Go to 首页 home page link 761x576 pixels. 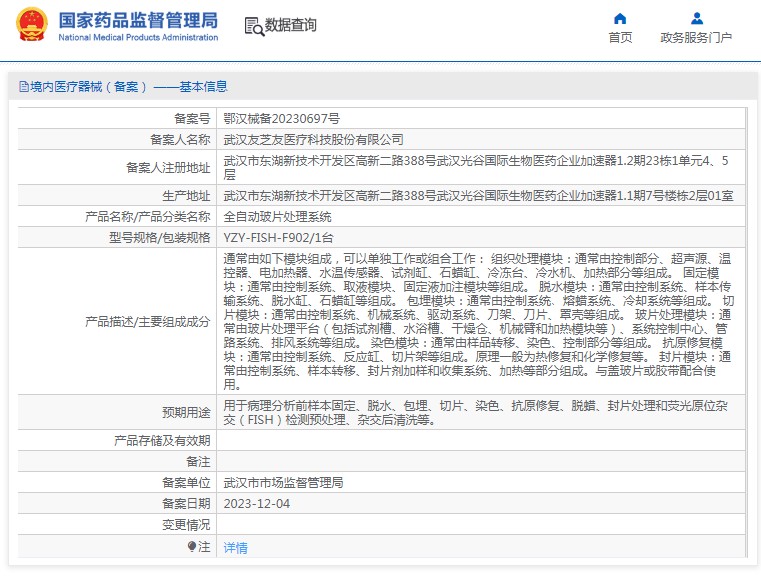coord(620,37)
